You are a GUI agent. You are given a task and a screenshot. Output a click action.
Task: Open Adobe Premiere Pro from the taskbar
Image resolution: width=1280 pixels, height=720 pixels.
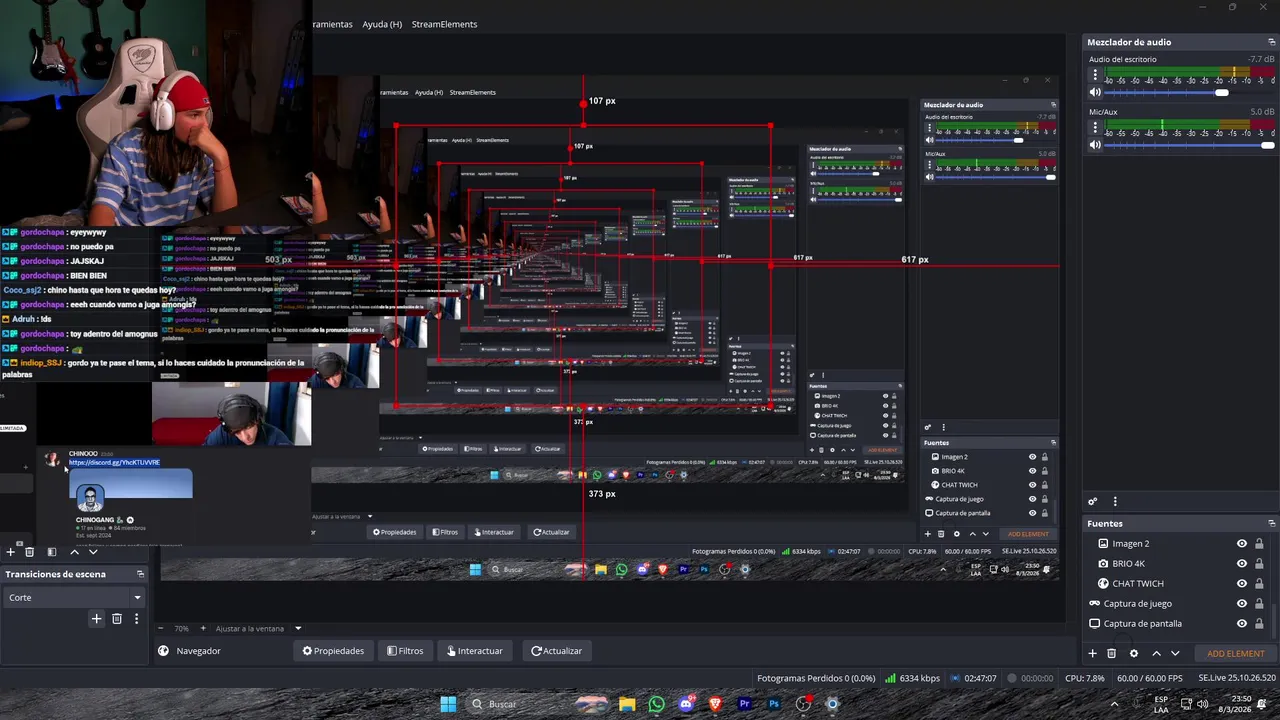click(745, 704)
